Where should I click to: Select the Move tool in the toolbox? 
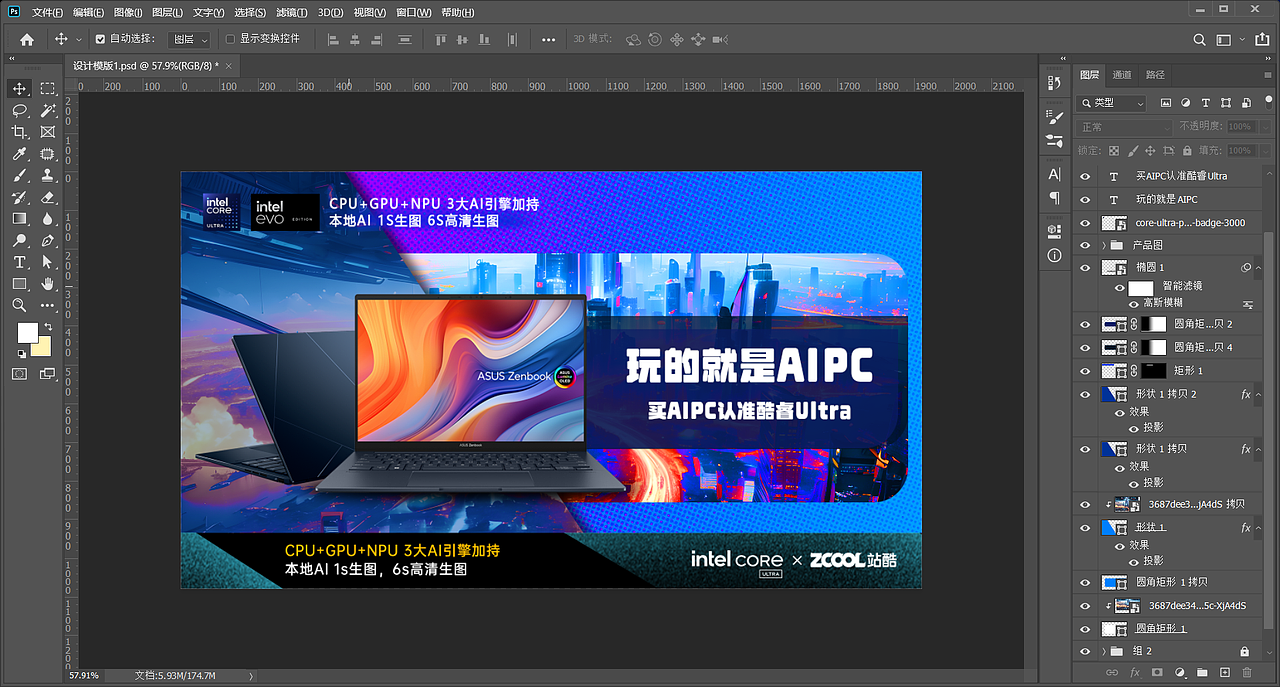(x=19, y=89)
